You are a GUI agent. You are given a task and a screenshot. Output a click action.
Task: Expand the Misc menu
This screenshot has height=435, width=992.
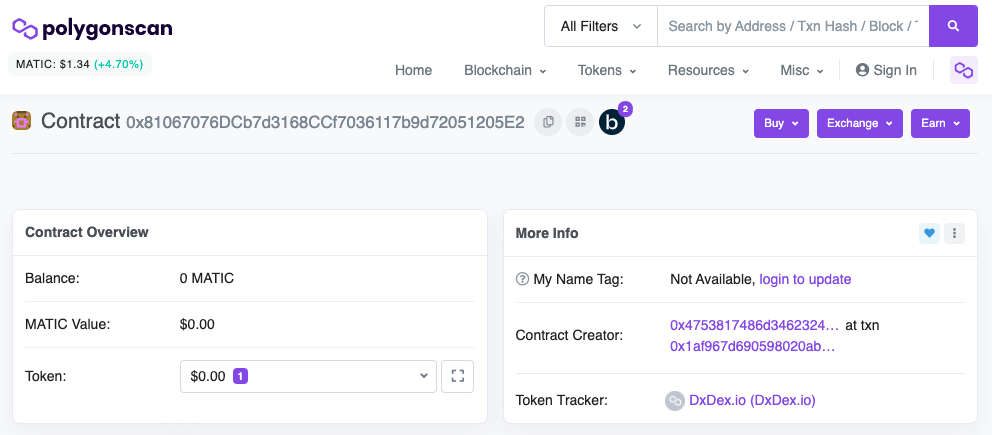pos(802,71)
